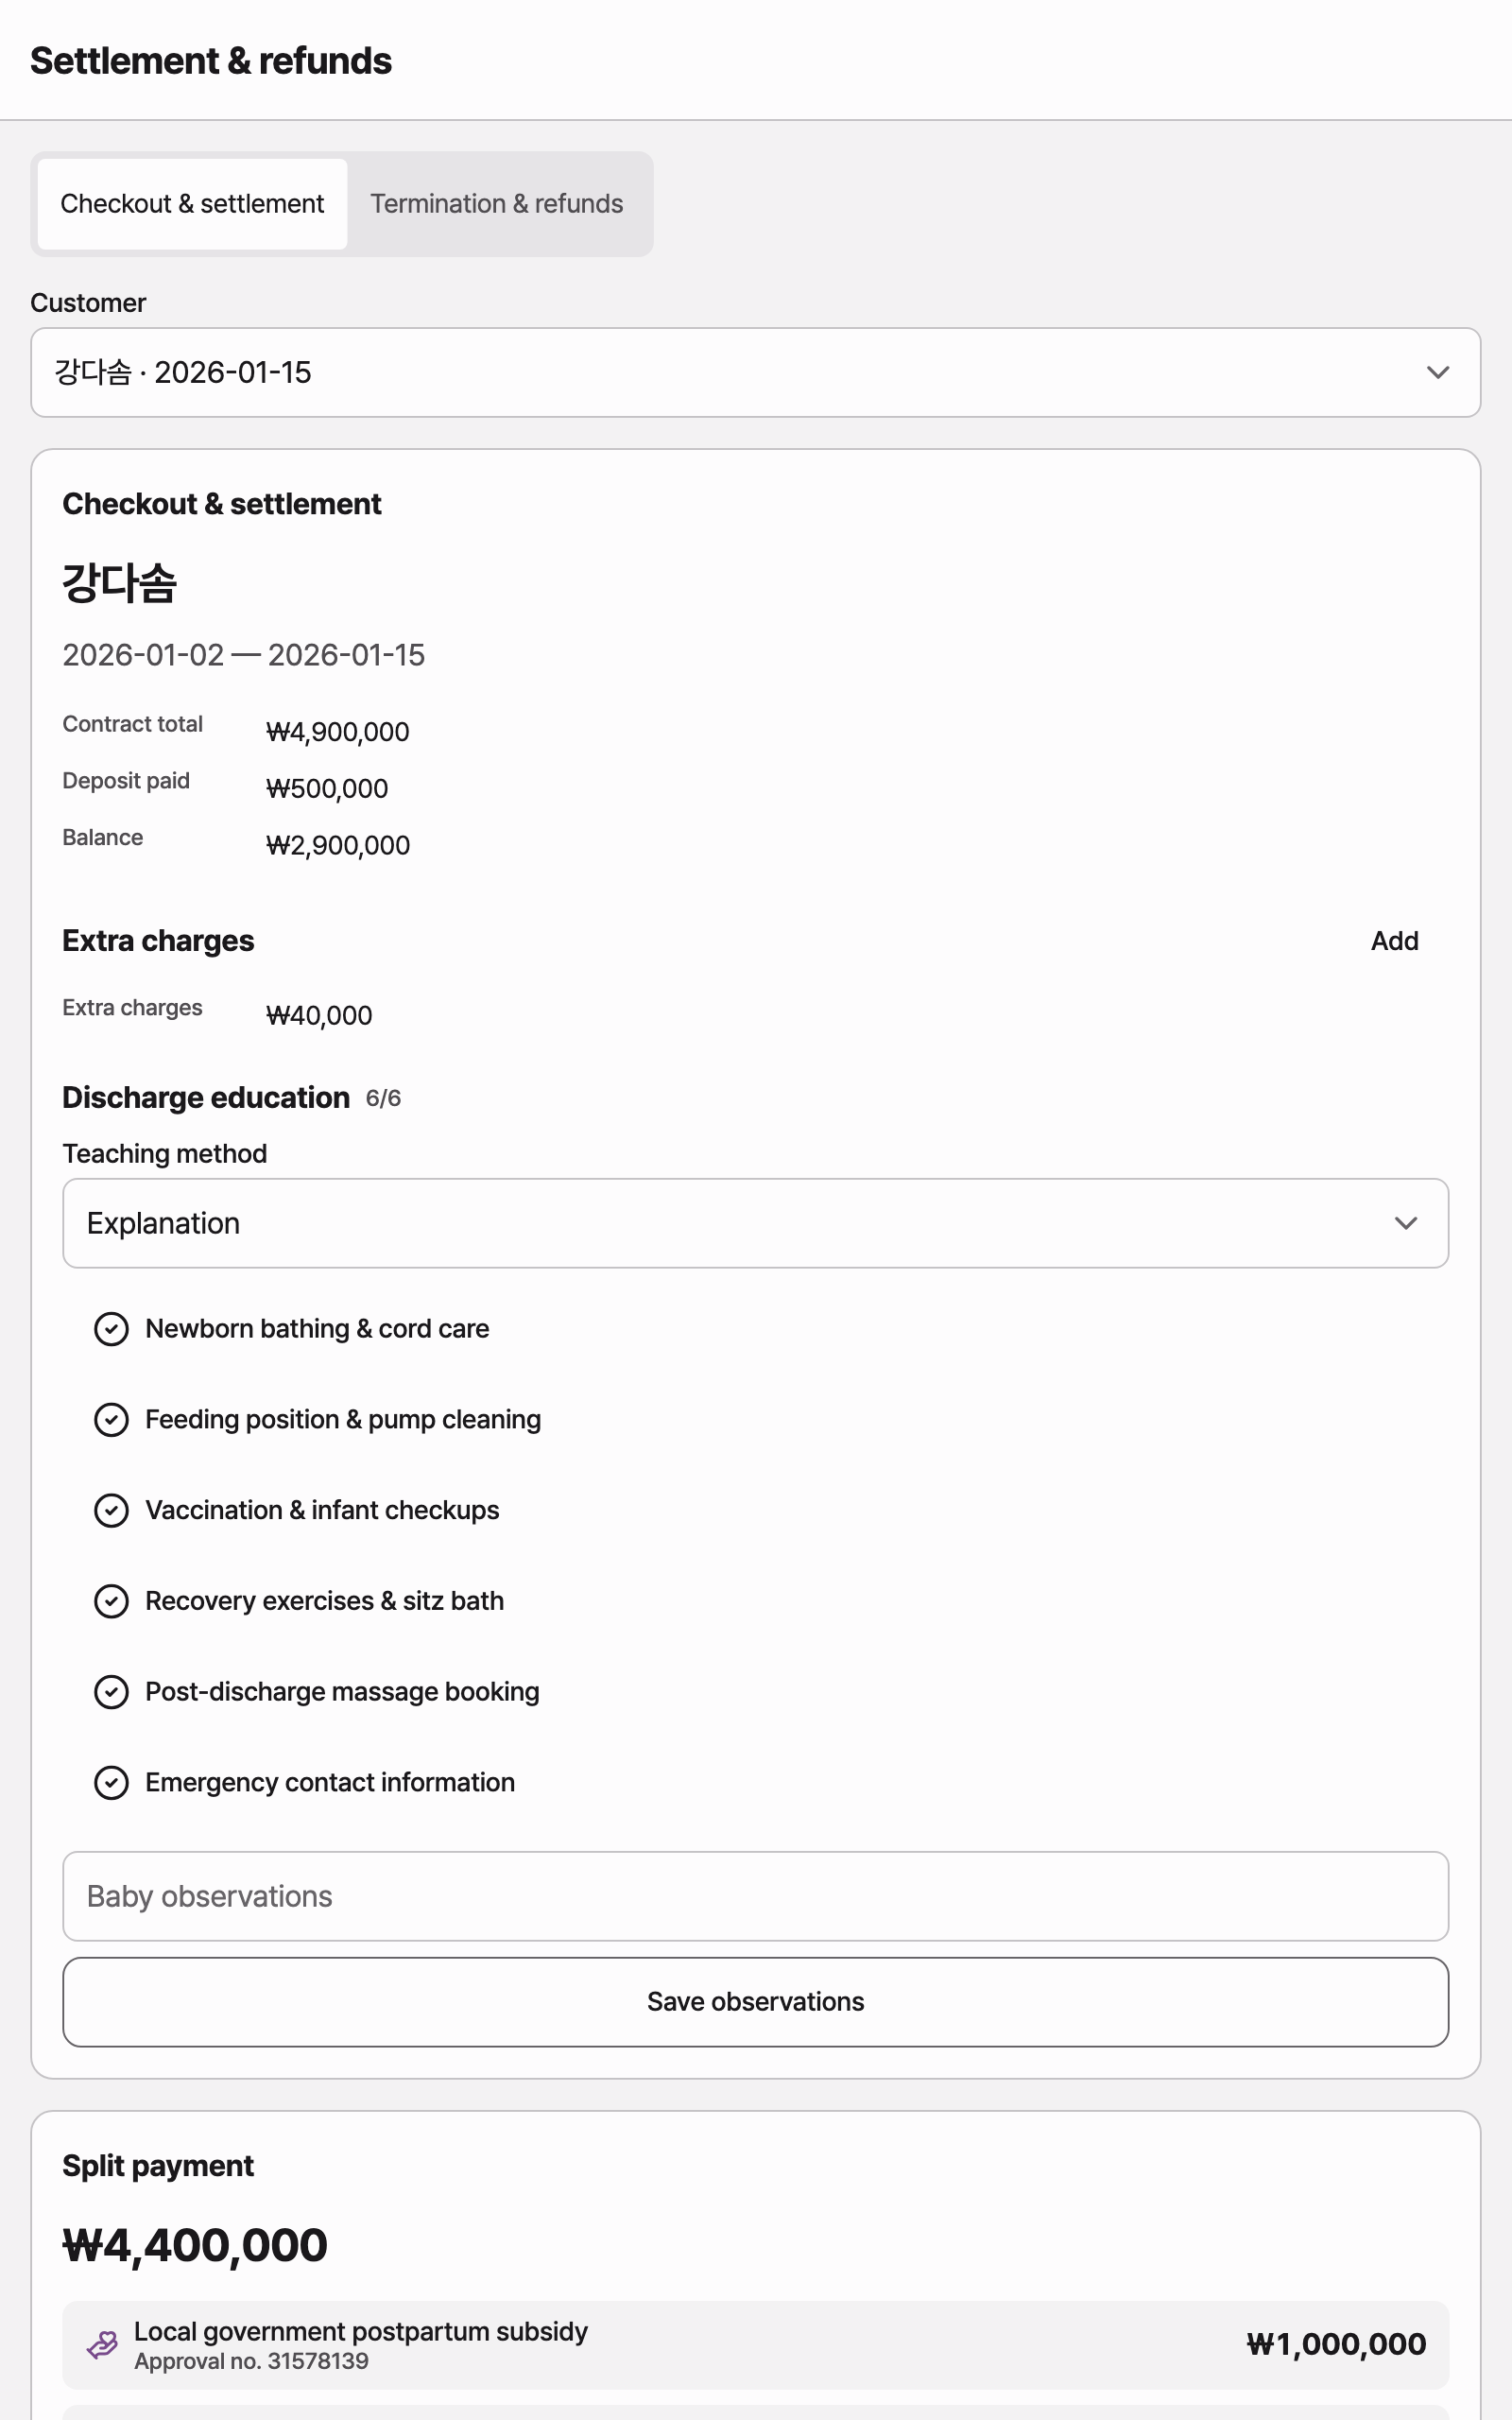Click Save observations button

coord(755,2002)
